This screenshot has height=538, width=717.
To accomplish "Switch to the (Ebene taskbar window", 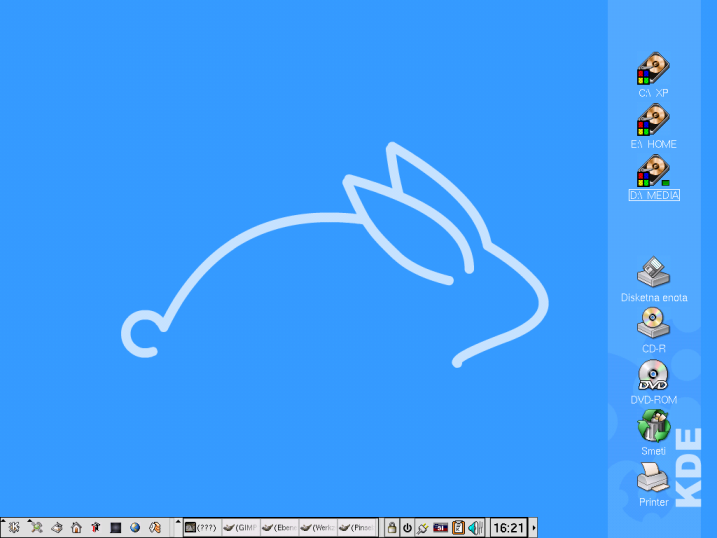I will pyautogui.click(x=279, y=528).
